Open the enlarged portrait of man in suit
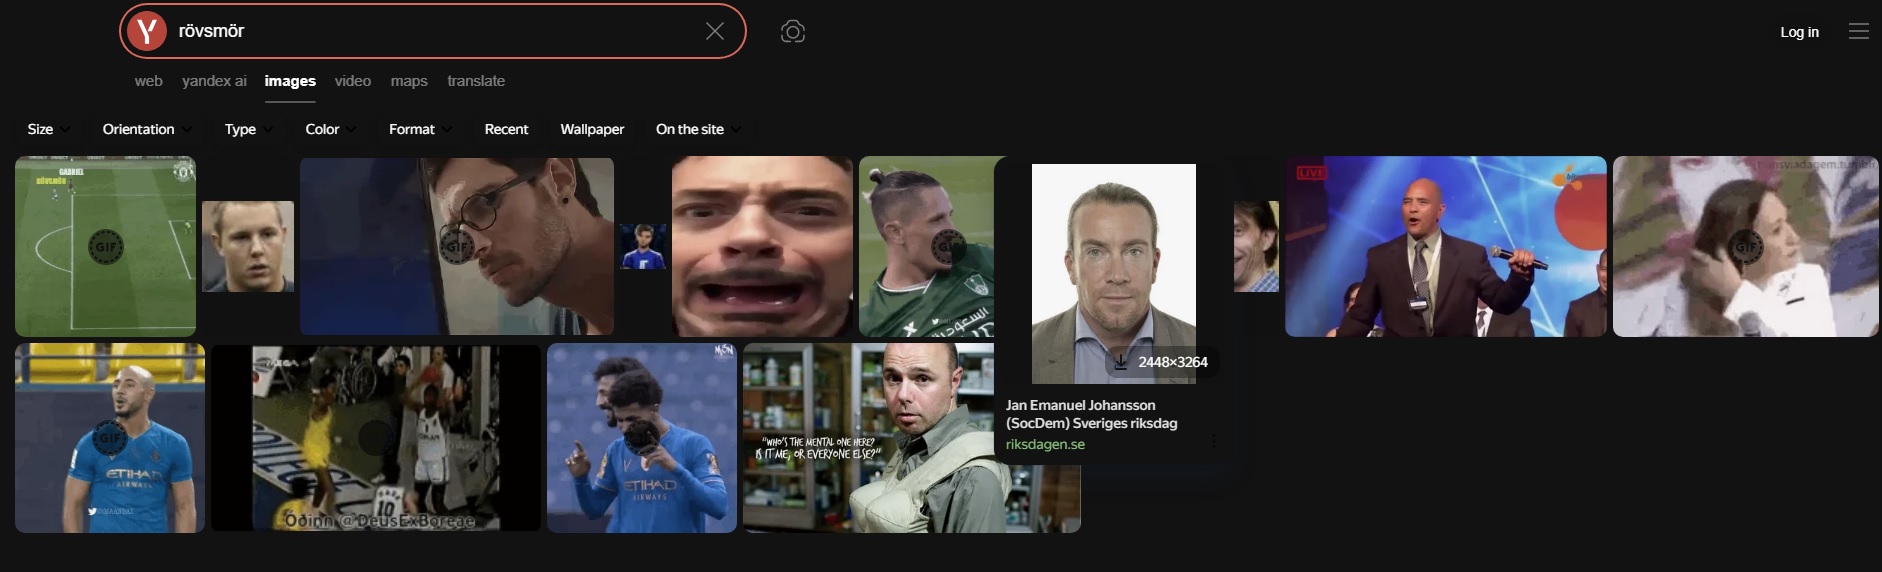Image resolution: width=1882 pixels, height=572 pixels. [1113, 272]
